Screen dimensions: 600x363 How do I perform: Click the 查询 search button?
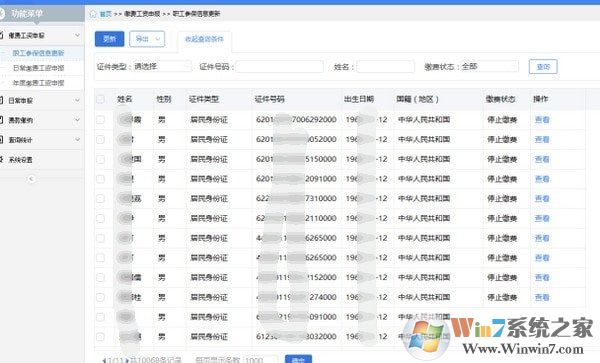pos(543,67)
